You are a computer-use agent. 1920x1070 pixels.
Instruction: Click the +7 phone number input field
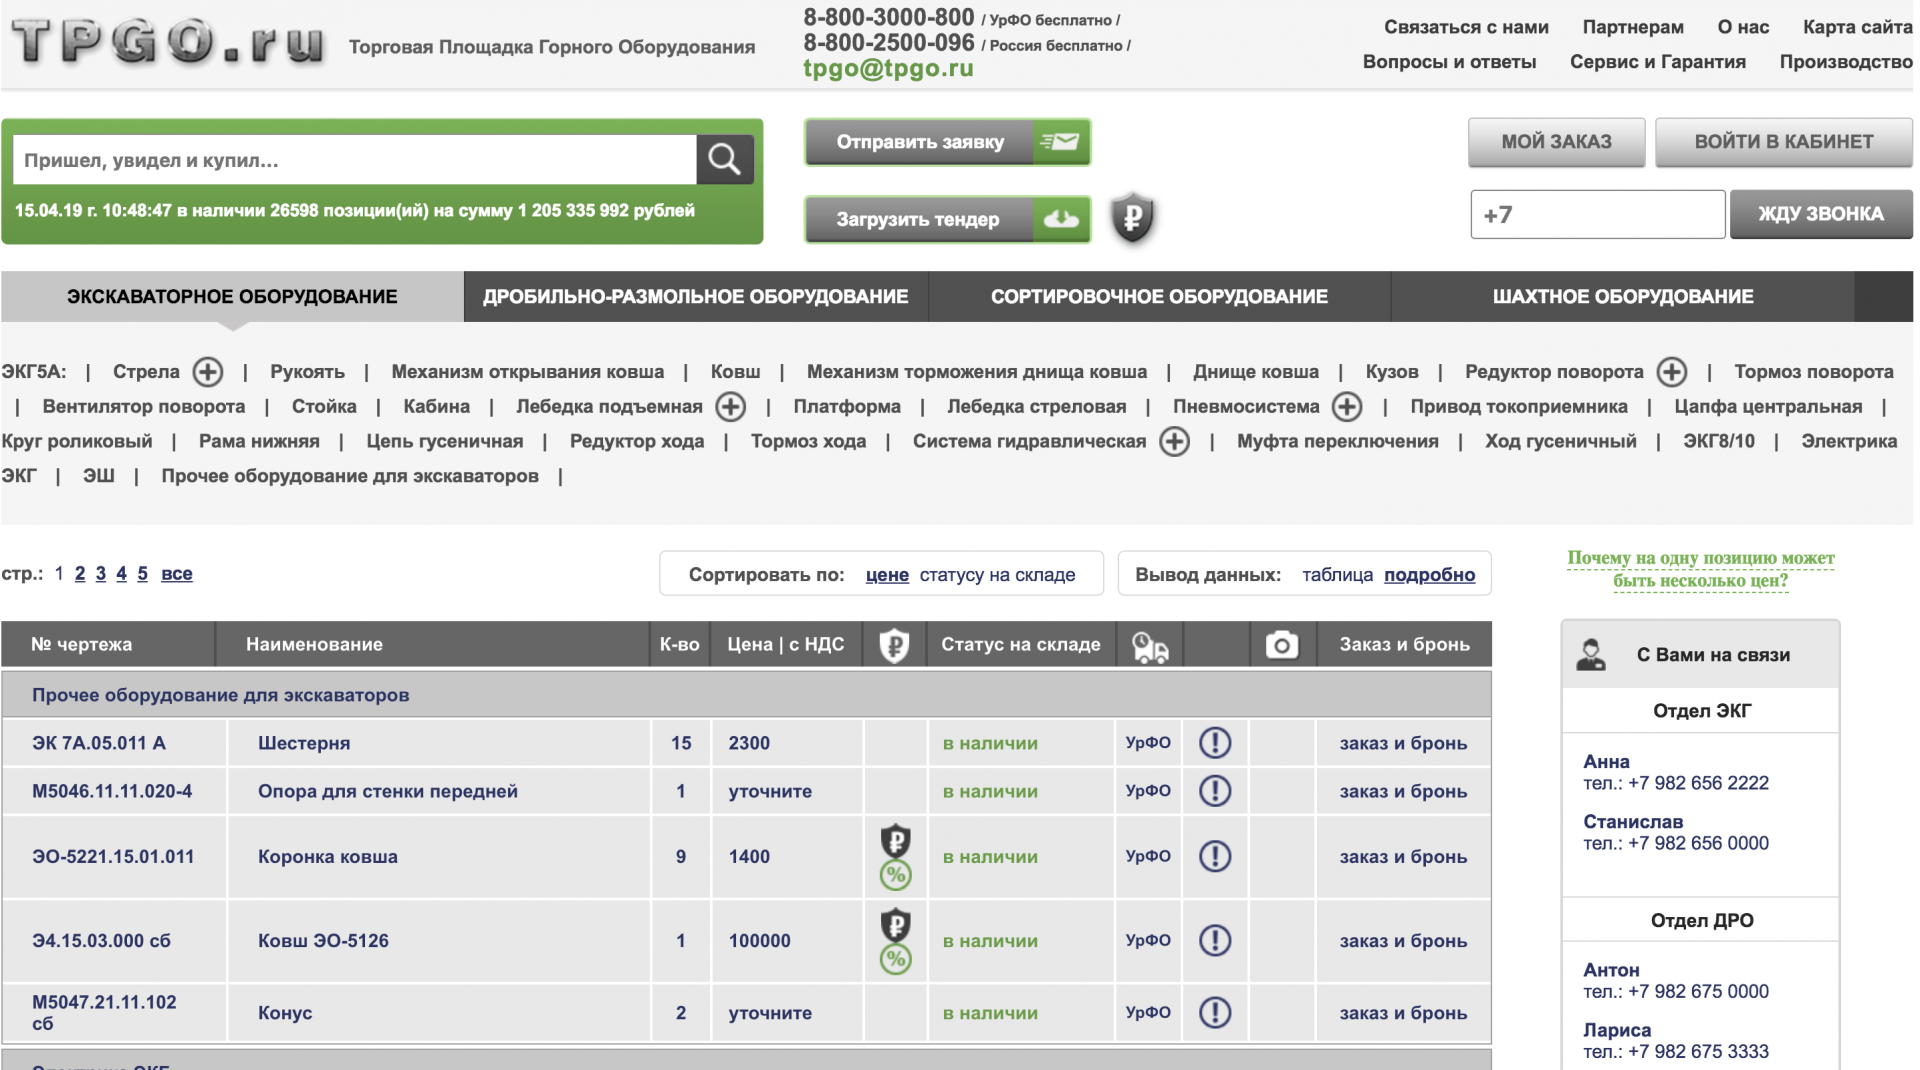1597,215
